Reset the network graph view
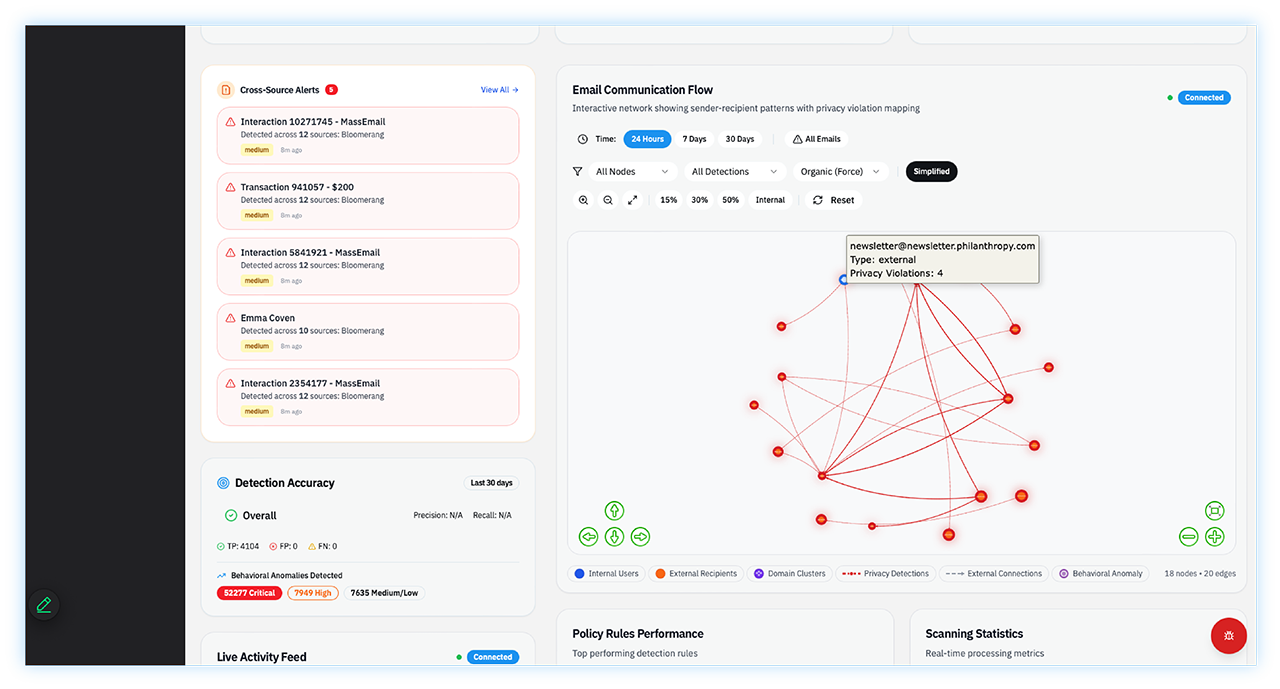This screenshot has height=689, width=1280. 833,200
